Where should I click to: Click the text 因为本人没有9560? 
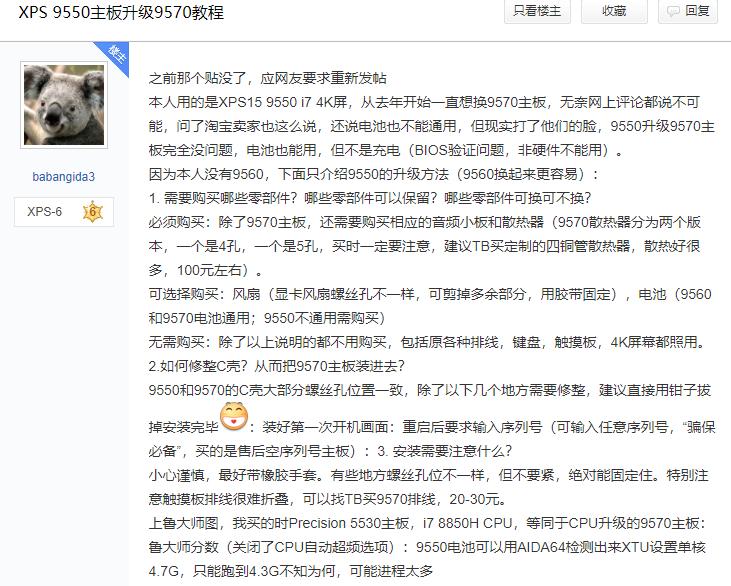[x=207, y=174]
